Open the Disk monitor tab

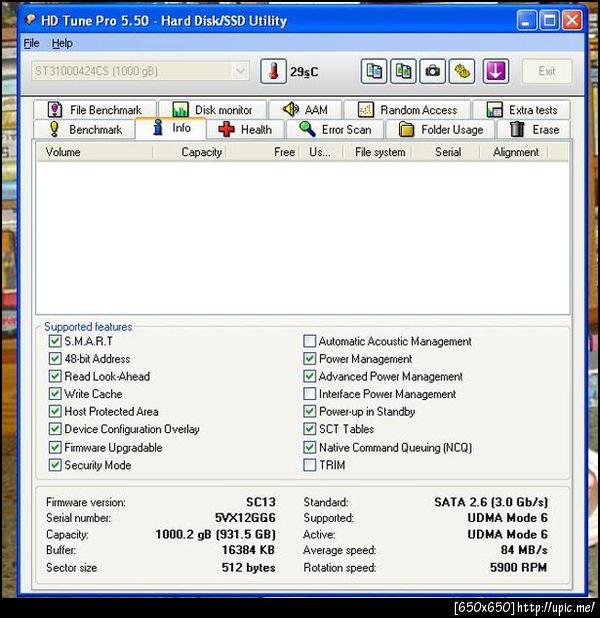(212, 110)
